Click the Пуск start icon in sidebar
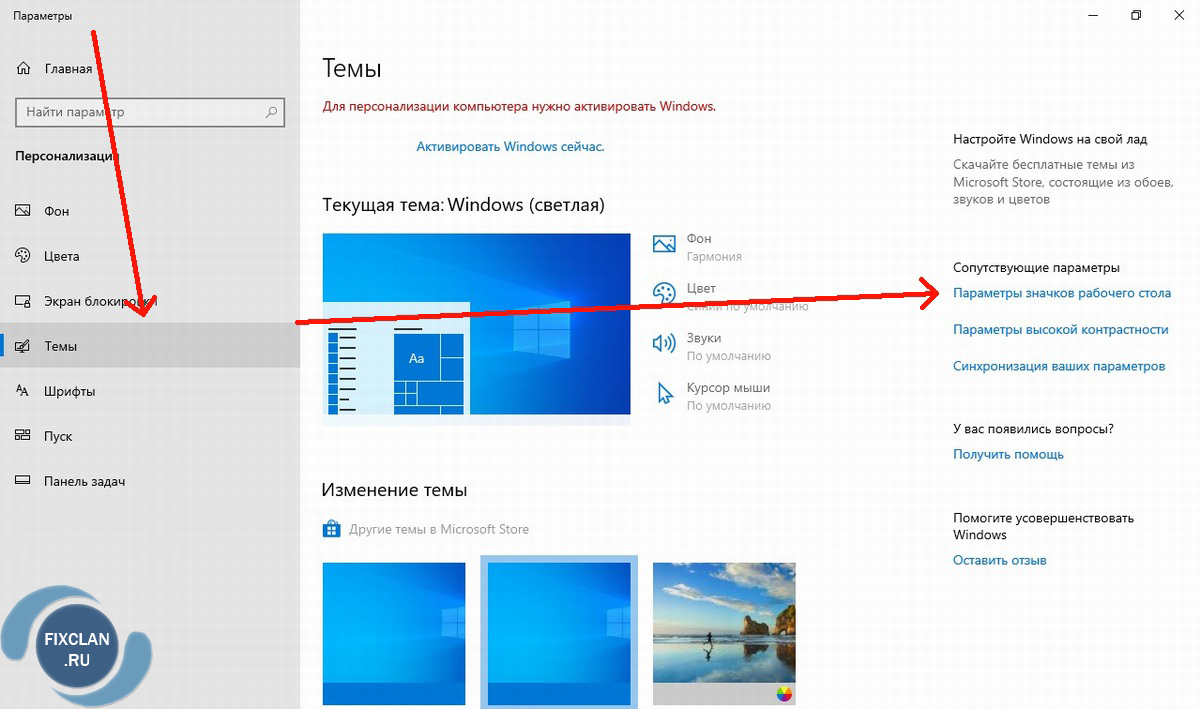The width and height of the screenshot is (1200, 709). (x=24, y=436)
